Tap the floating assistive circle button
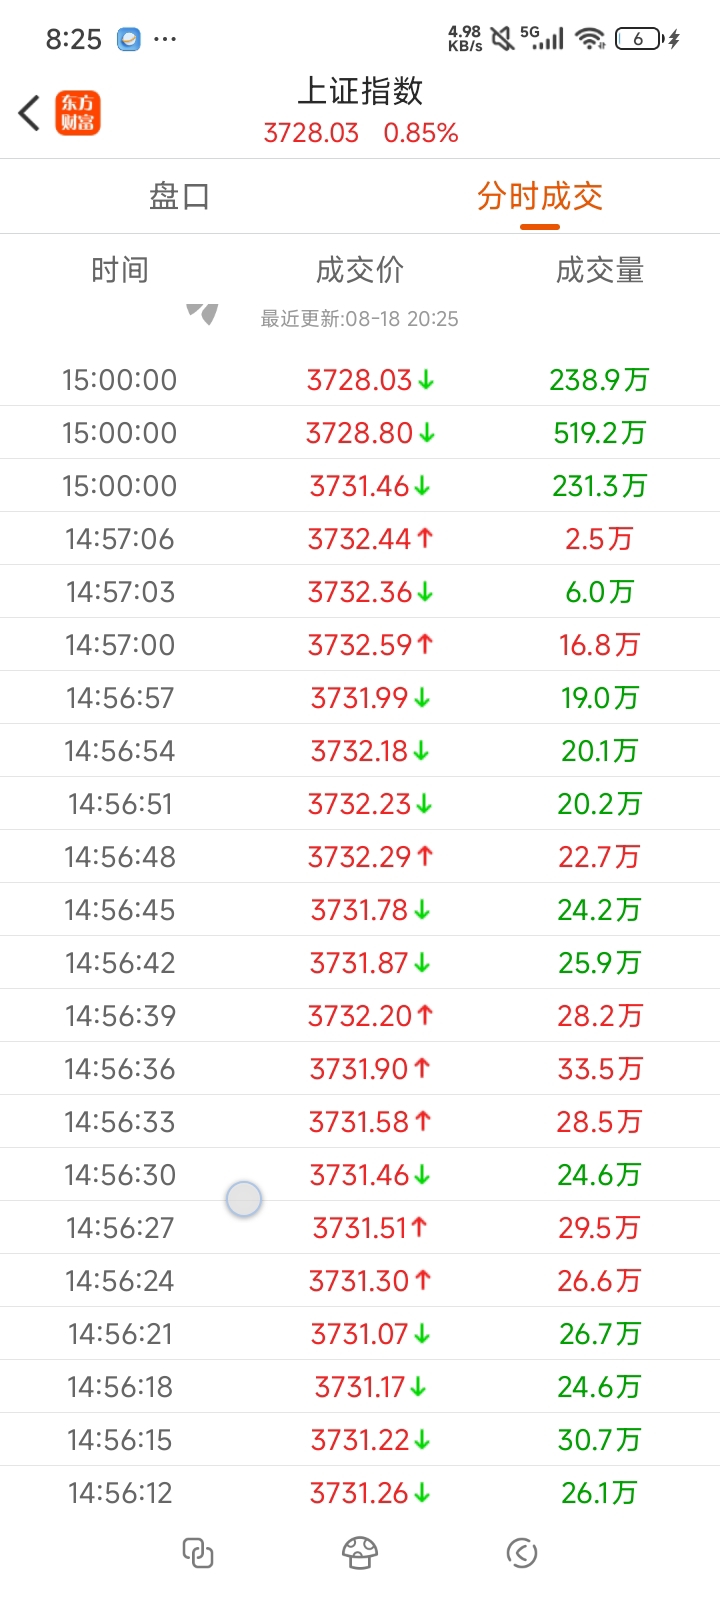This screenshot has width=720, height=1600. click(x=244, y=1198)
